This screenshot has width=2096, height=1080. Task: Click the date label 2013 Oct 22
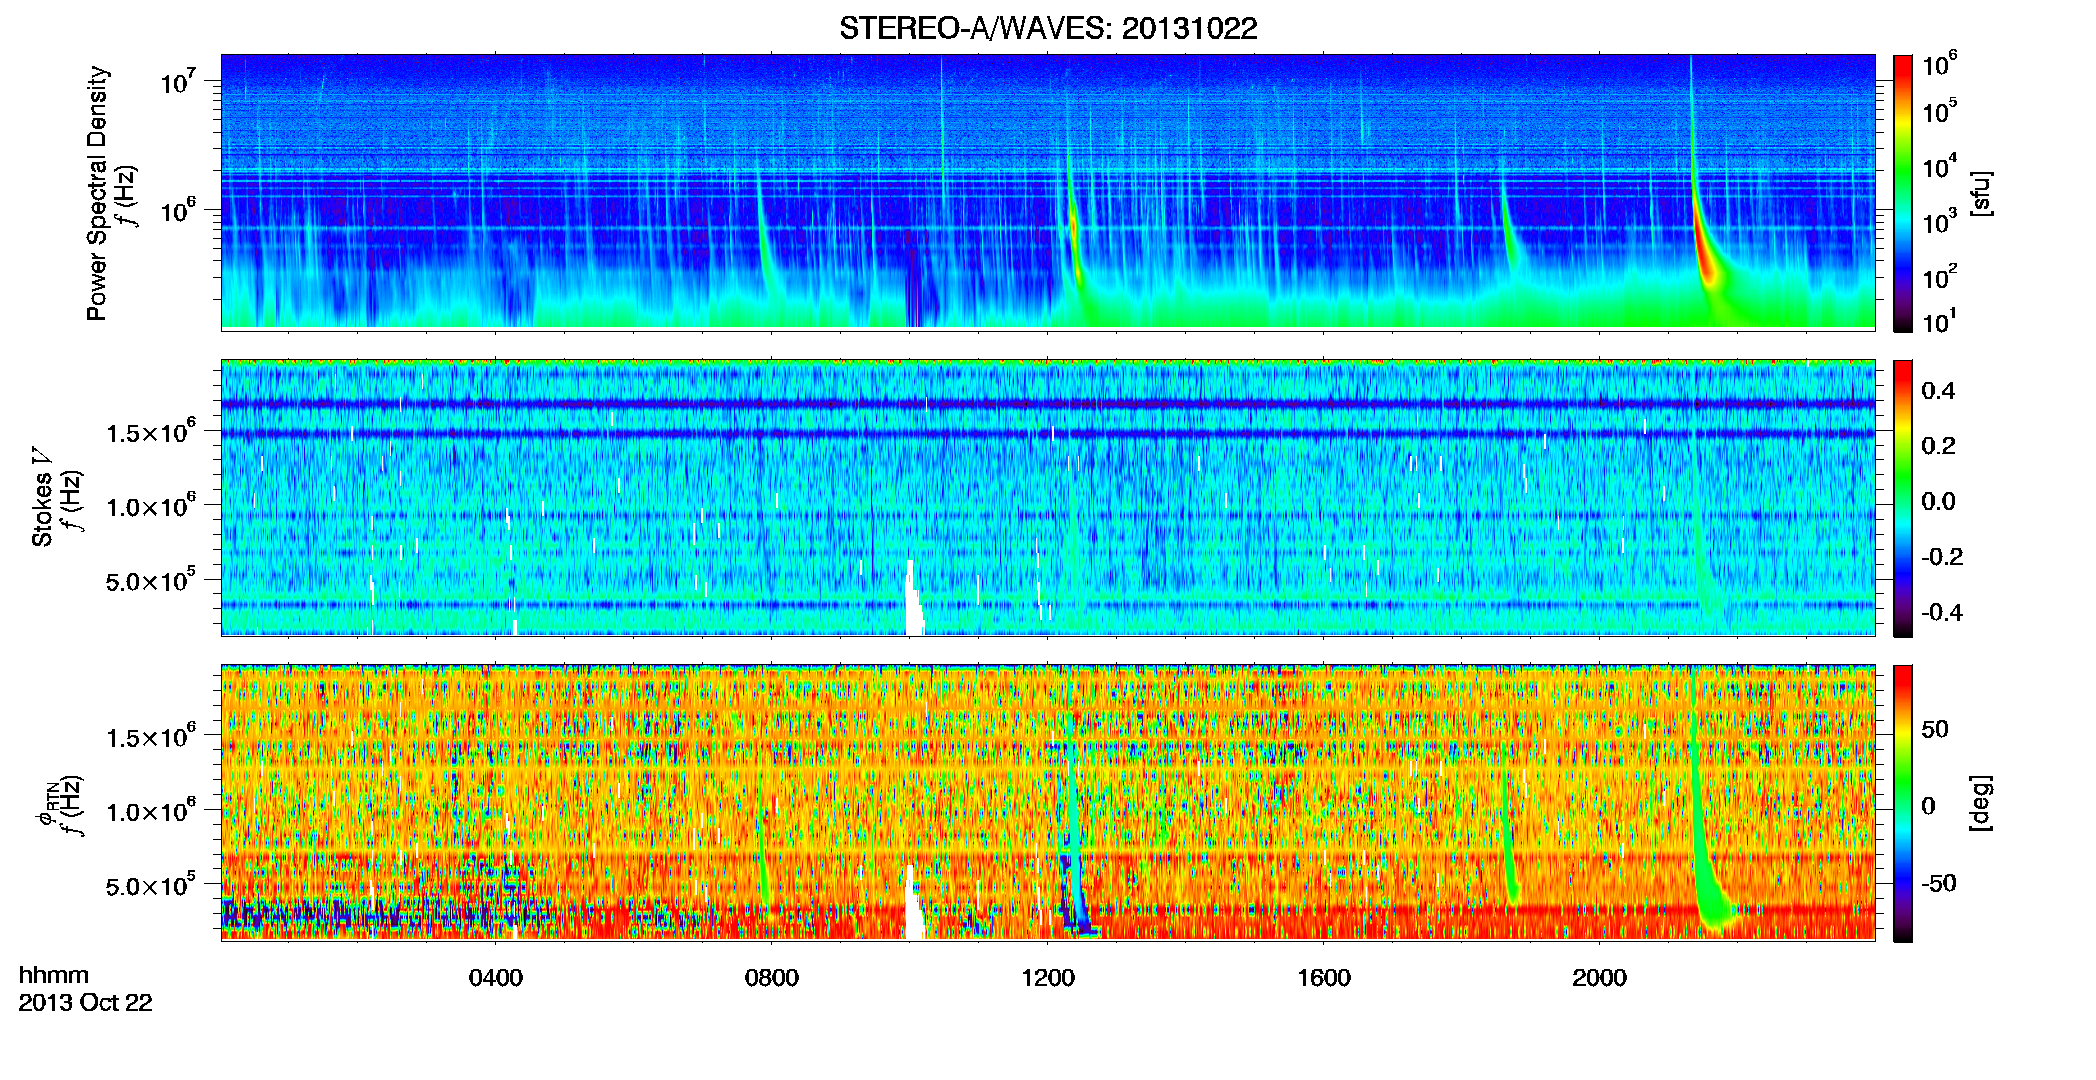[85, 1002]
